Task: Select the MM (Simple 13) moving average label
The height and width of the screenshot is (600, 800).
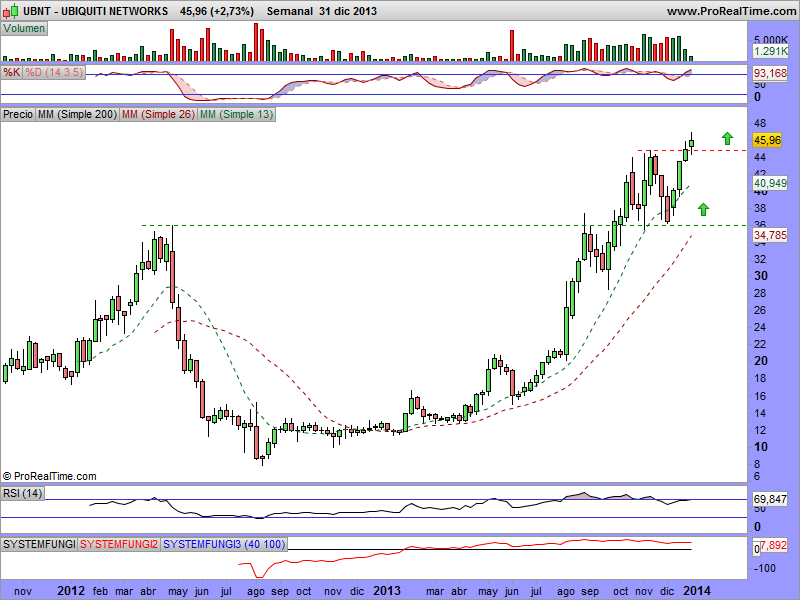Action: point(236,114)
